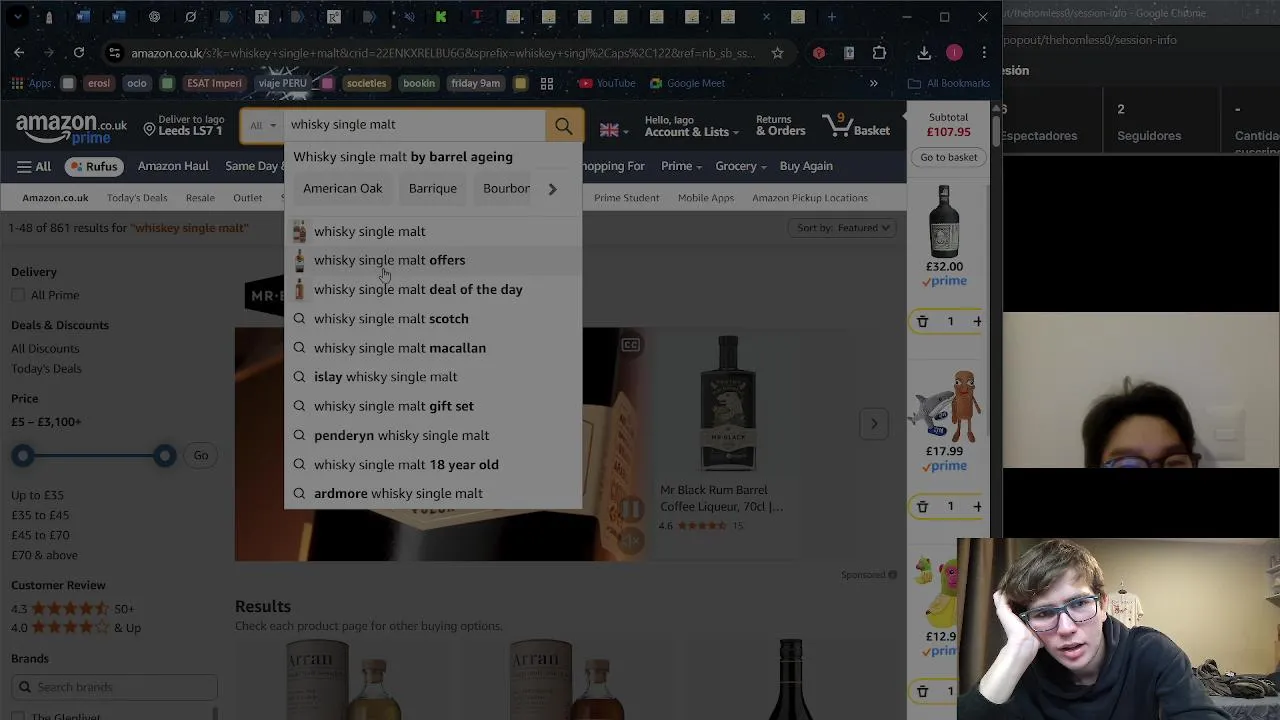Show hidden bookmarks with double chevron
Screen dimensions: 1280x720
tap(873, 83)
